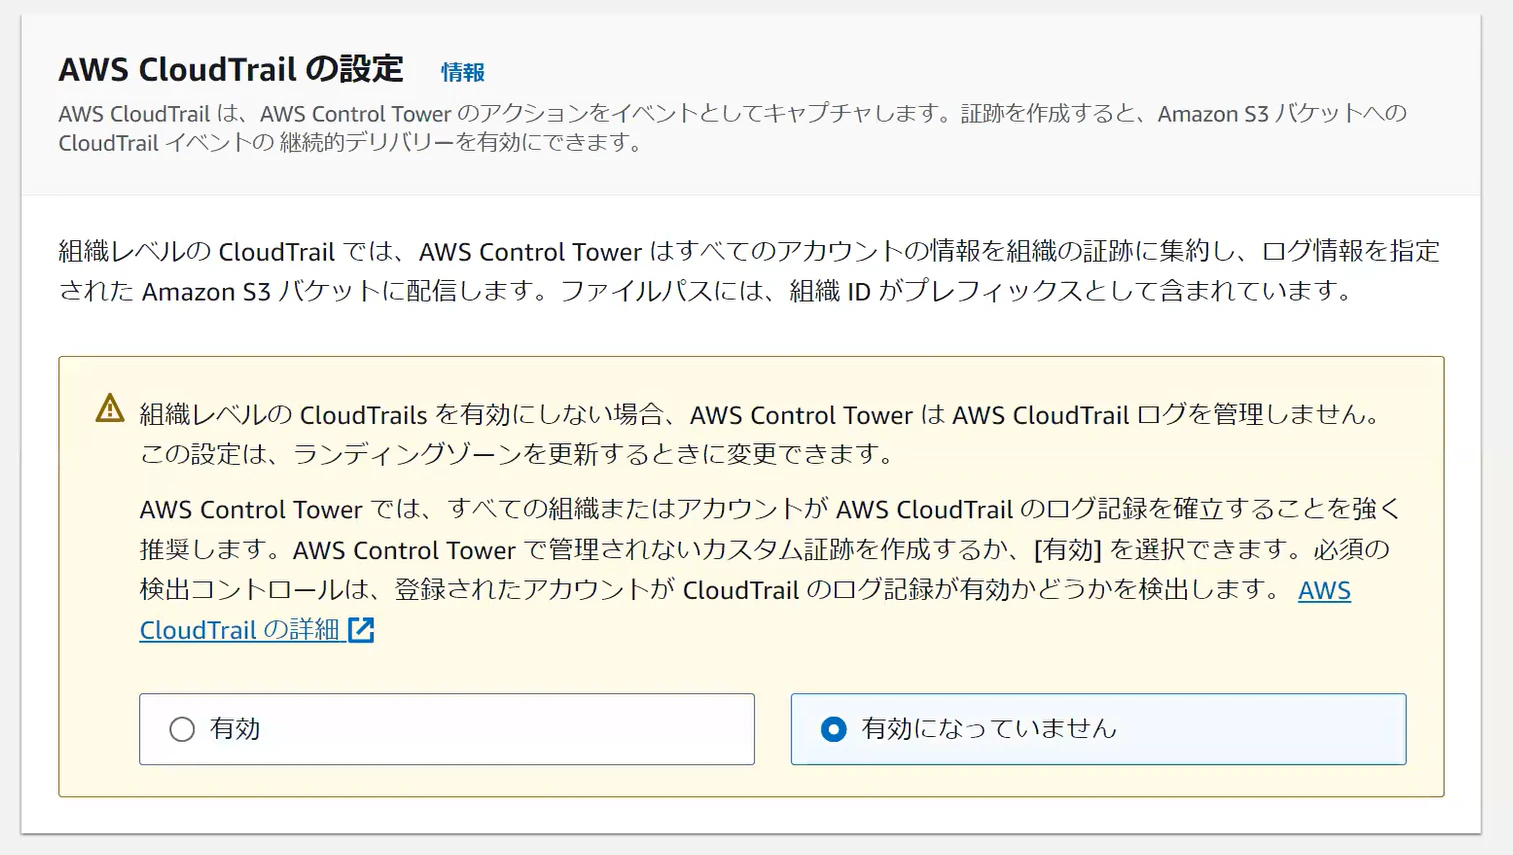Click the AWS CloudTrail の設定 heading
The height and width of the screenshot is (855, 1513).
[231, 70]
